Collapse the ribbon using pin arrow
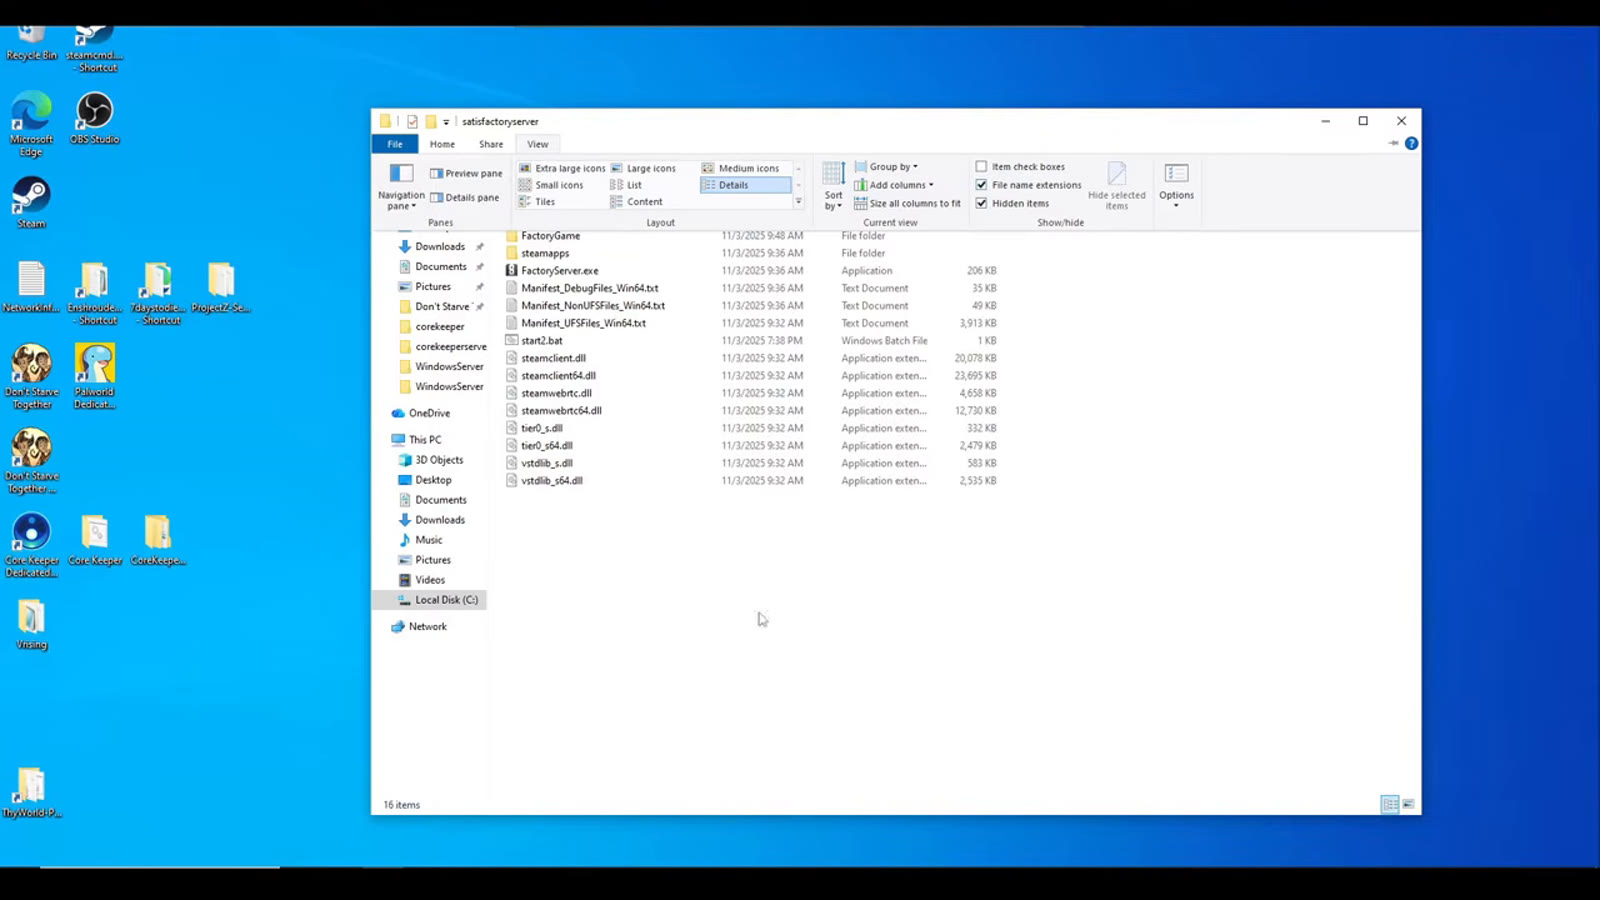1600x900 pixels. [1393, 143]
